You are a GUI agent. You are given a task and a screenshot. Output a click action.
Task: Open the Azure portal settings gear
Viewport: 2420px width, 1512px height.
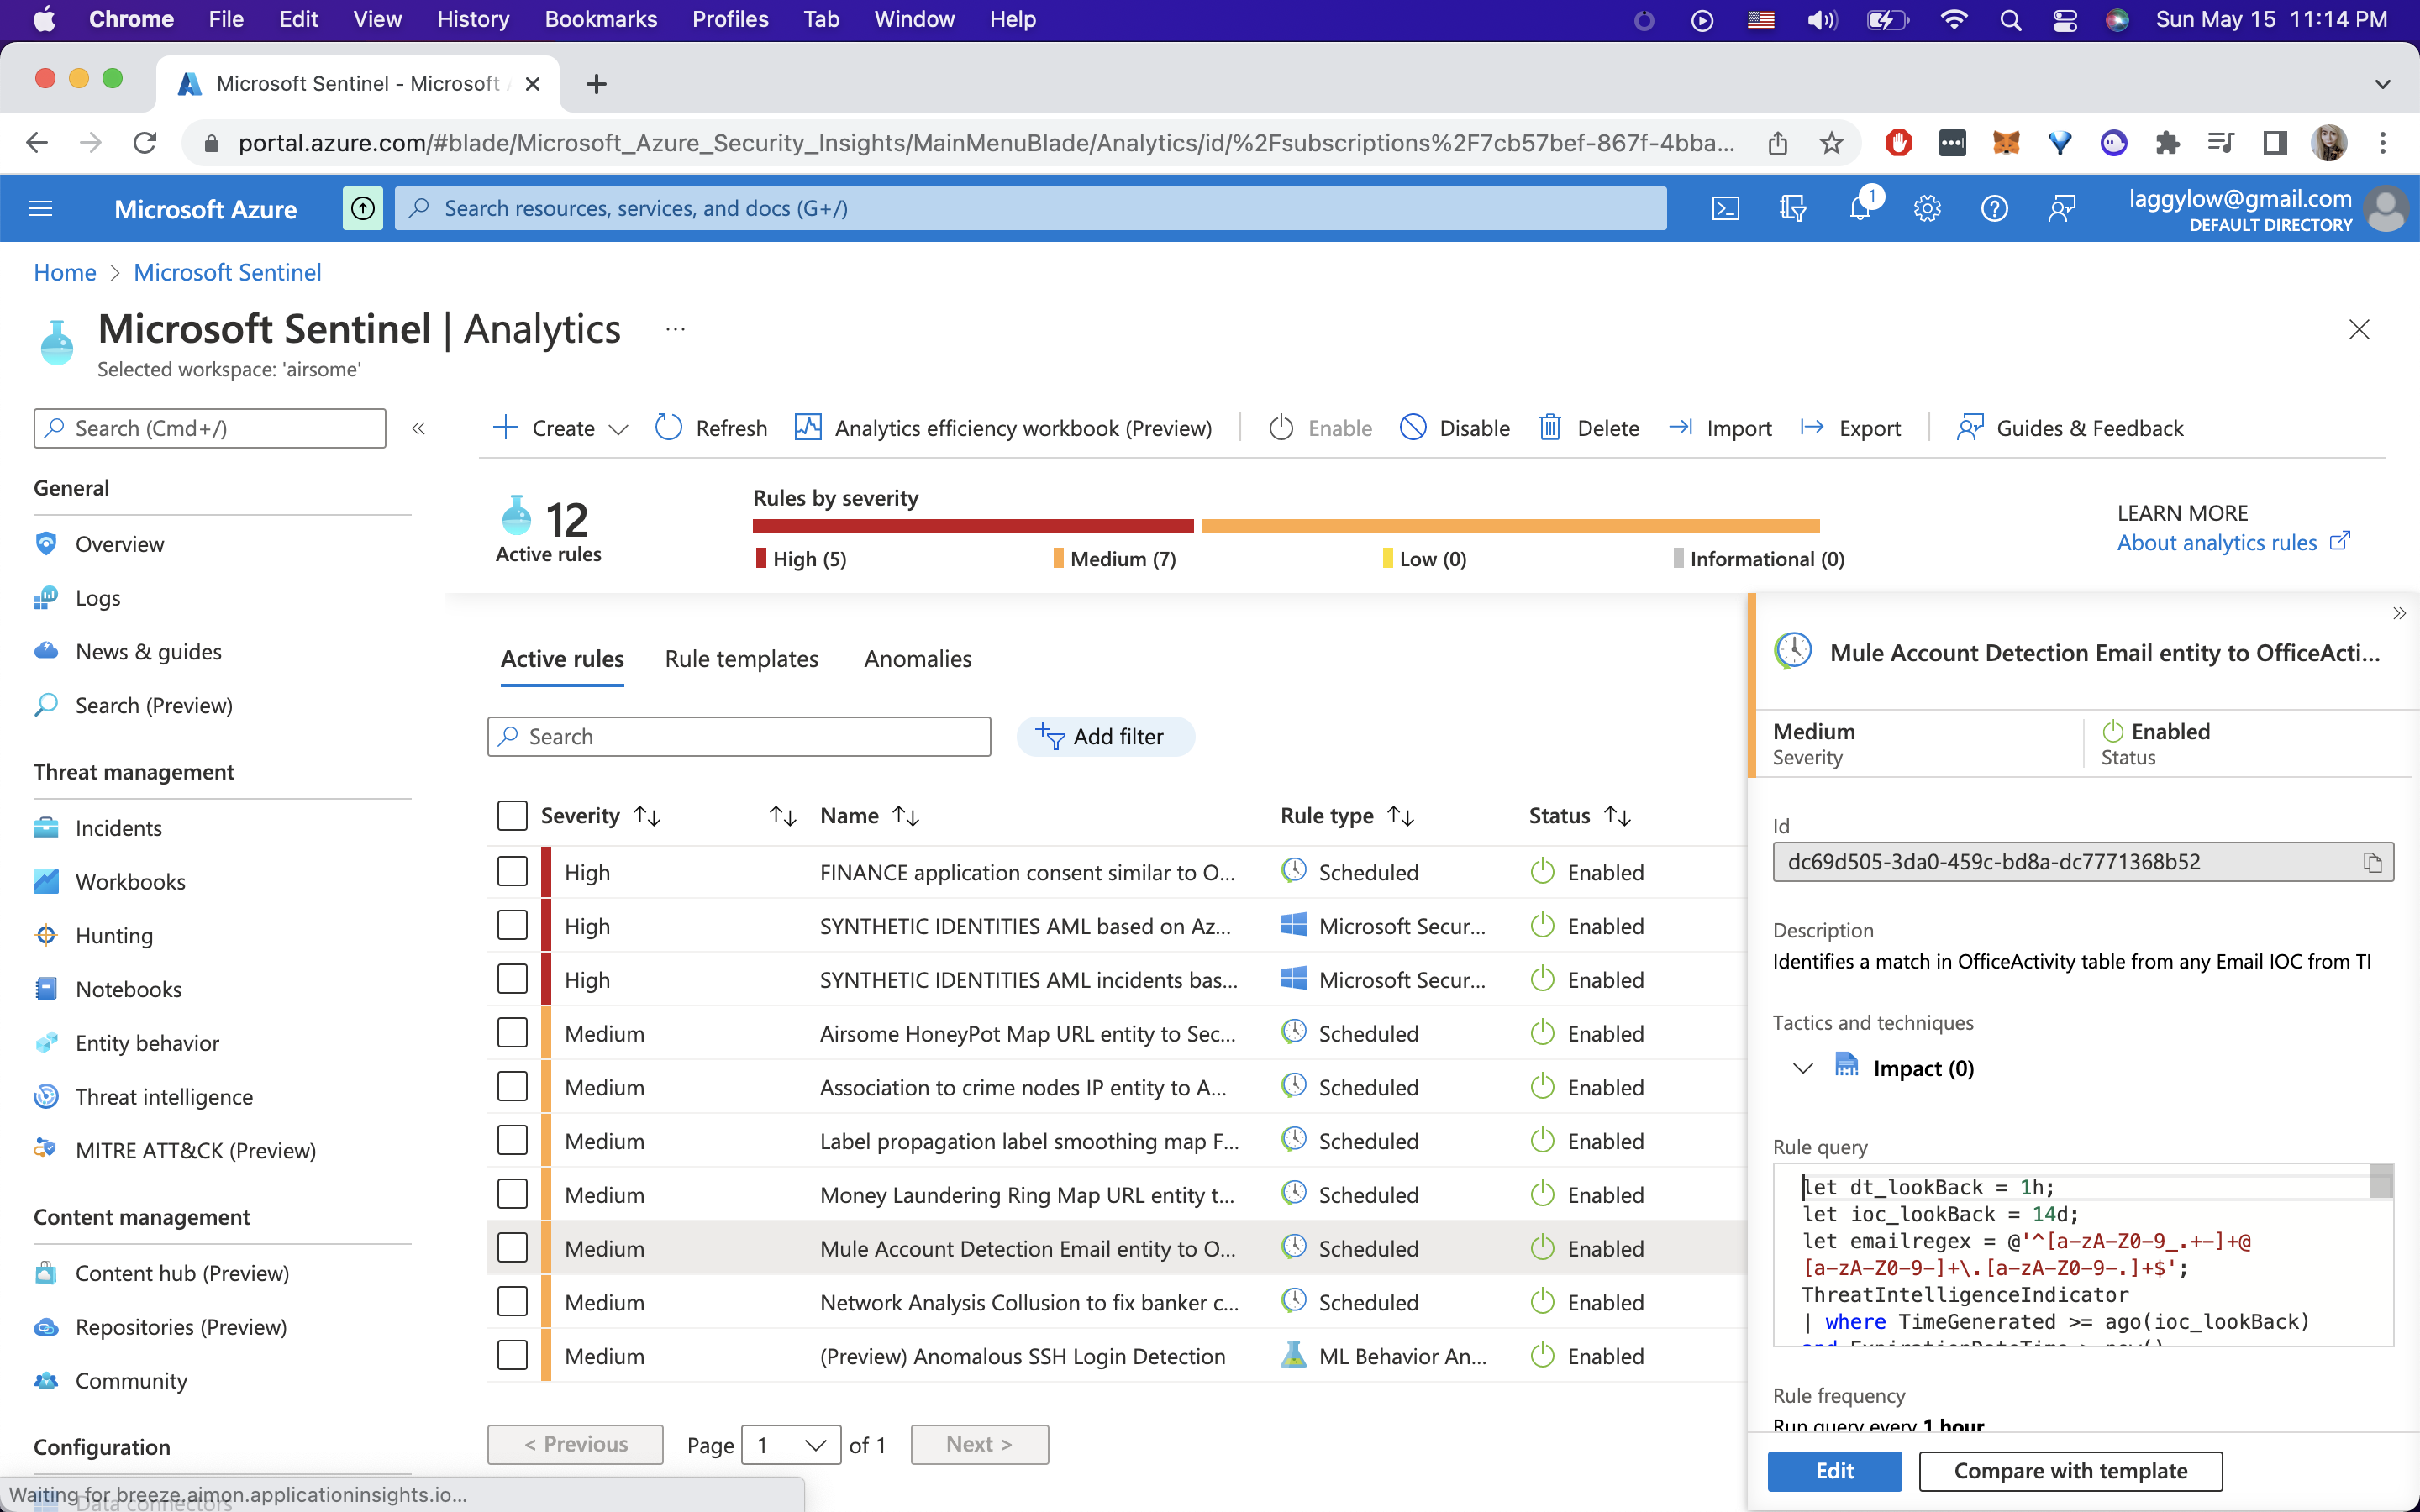click(1927, 208)
